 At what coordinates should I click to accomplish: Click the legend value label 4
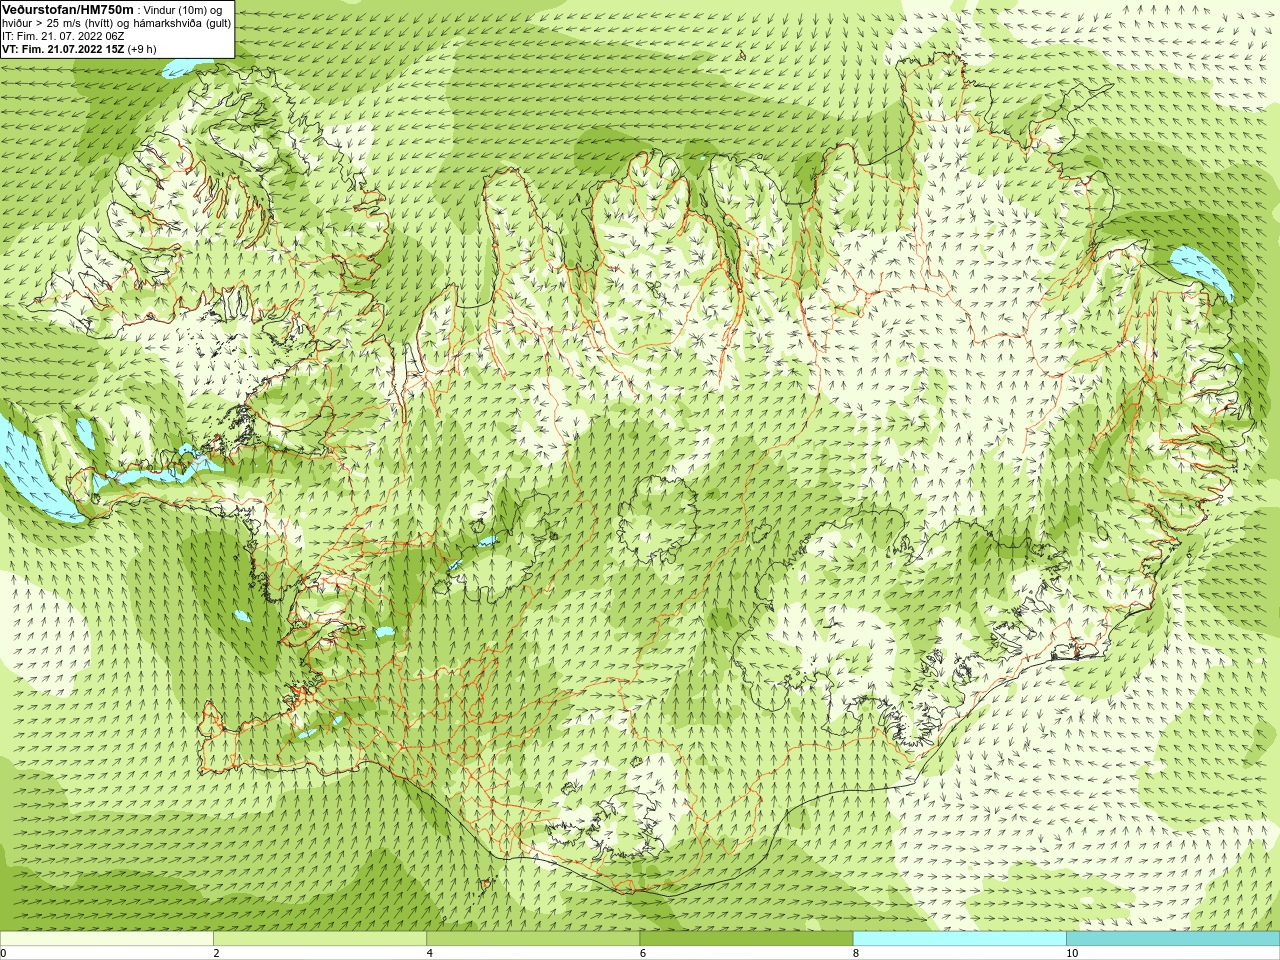430,953
